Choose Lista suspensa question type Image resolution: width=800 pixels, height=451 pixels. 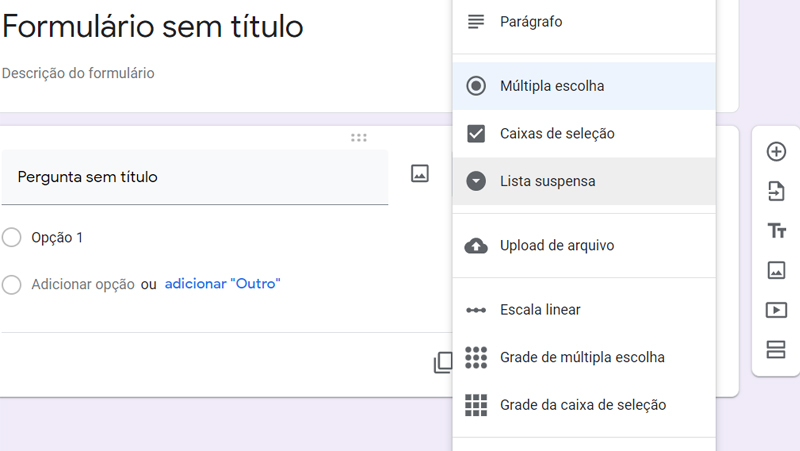click(584, 181)
